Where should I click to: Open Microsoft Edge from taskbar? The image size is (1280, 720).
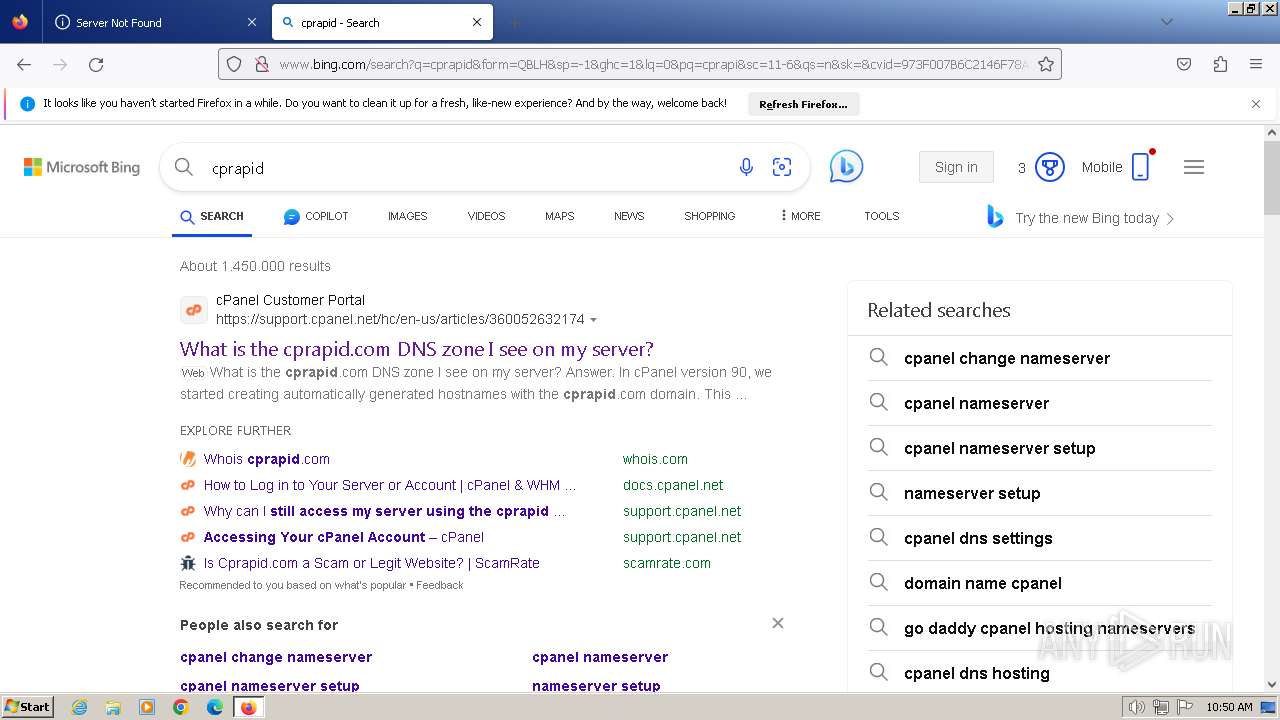tap(215, 707)
